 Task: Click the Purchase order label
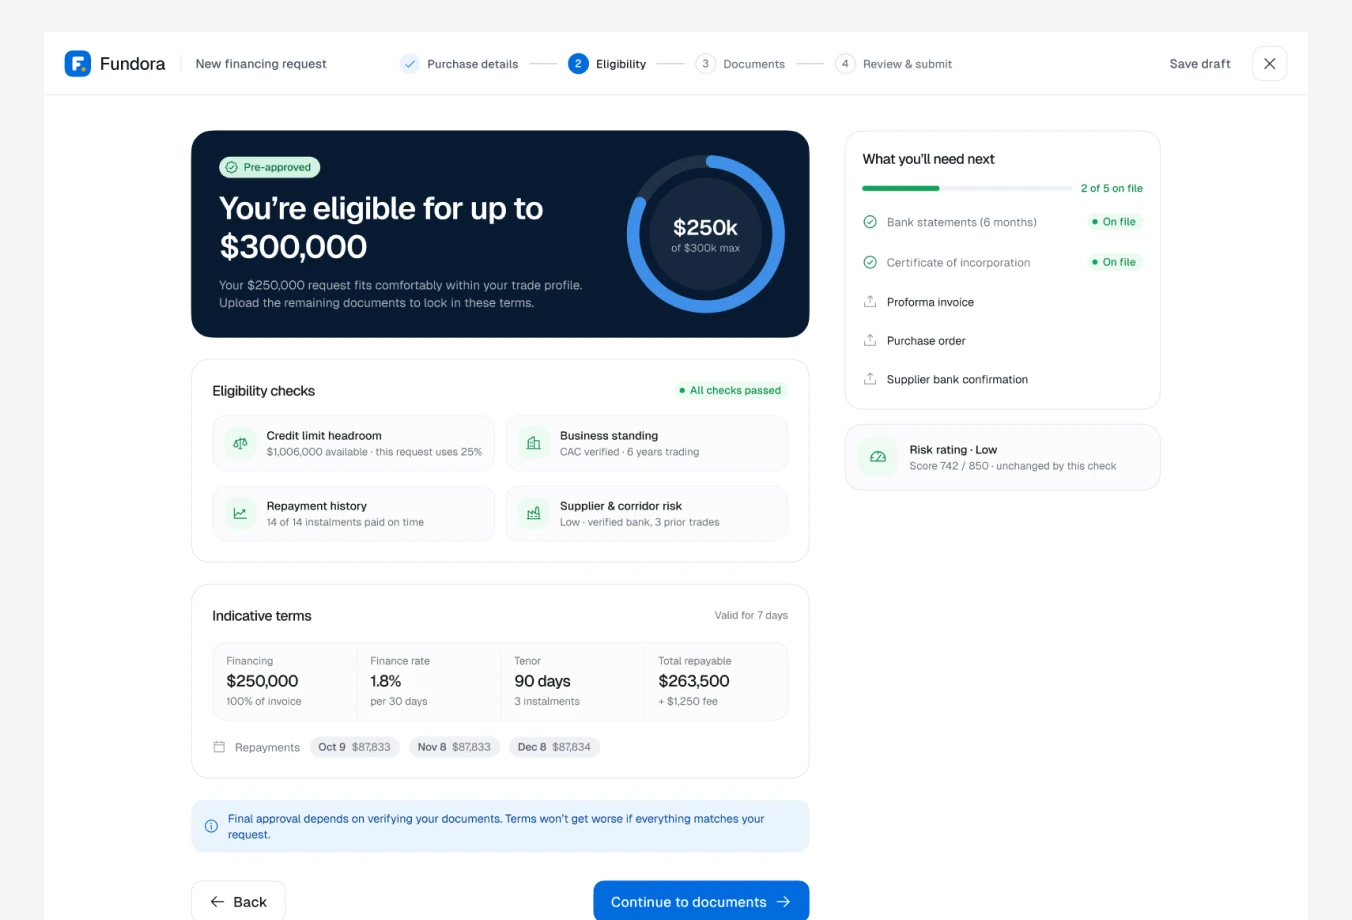pos(926,341)
